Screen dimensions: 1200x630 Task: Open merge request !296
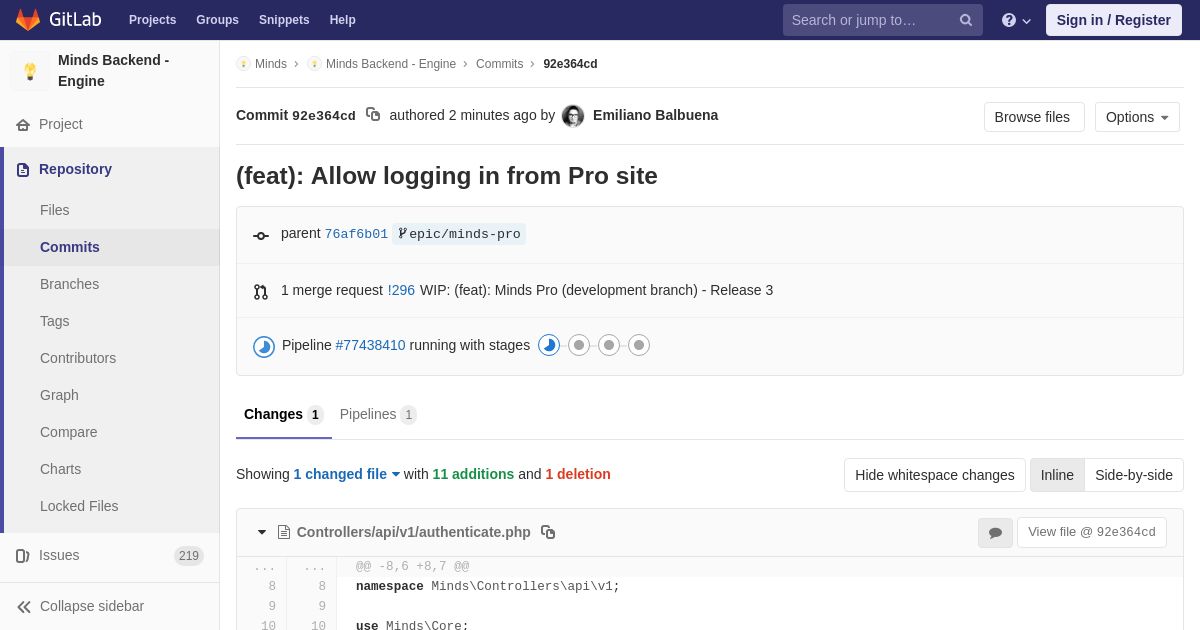click(401, 290)
